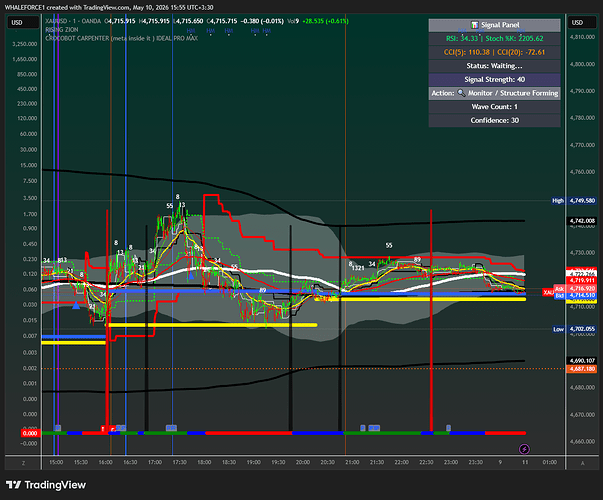
Task: Click the Bid 4,714.510 price label
Action: [575, 295]
